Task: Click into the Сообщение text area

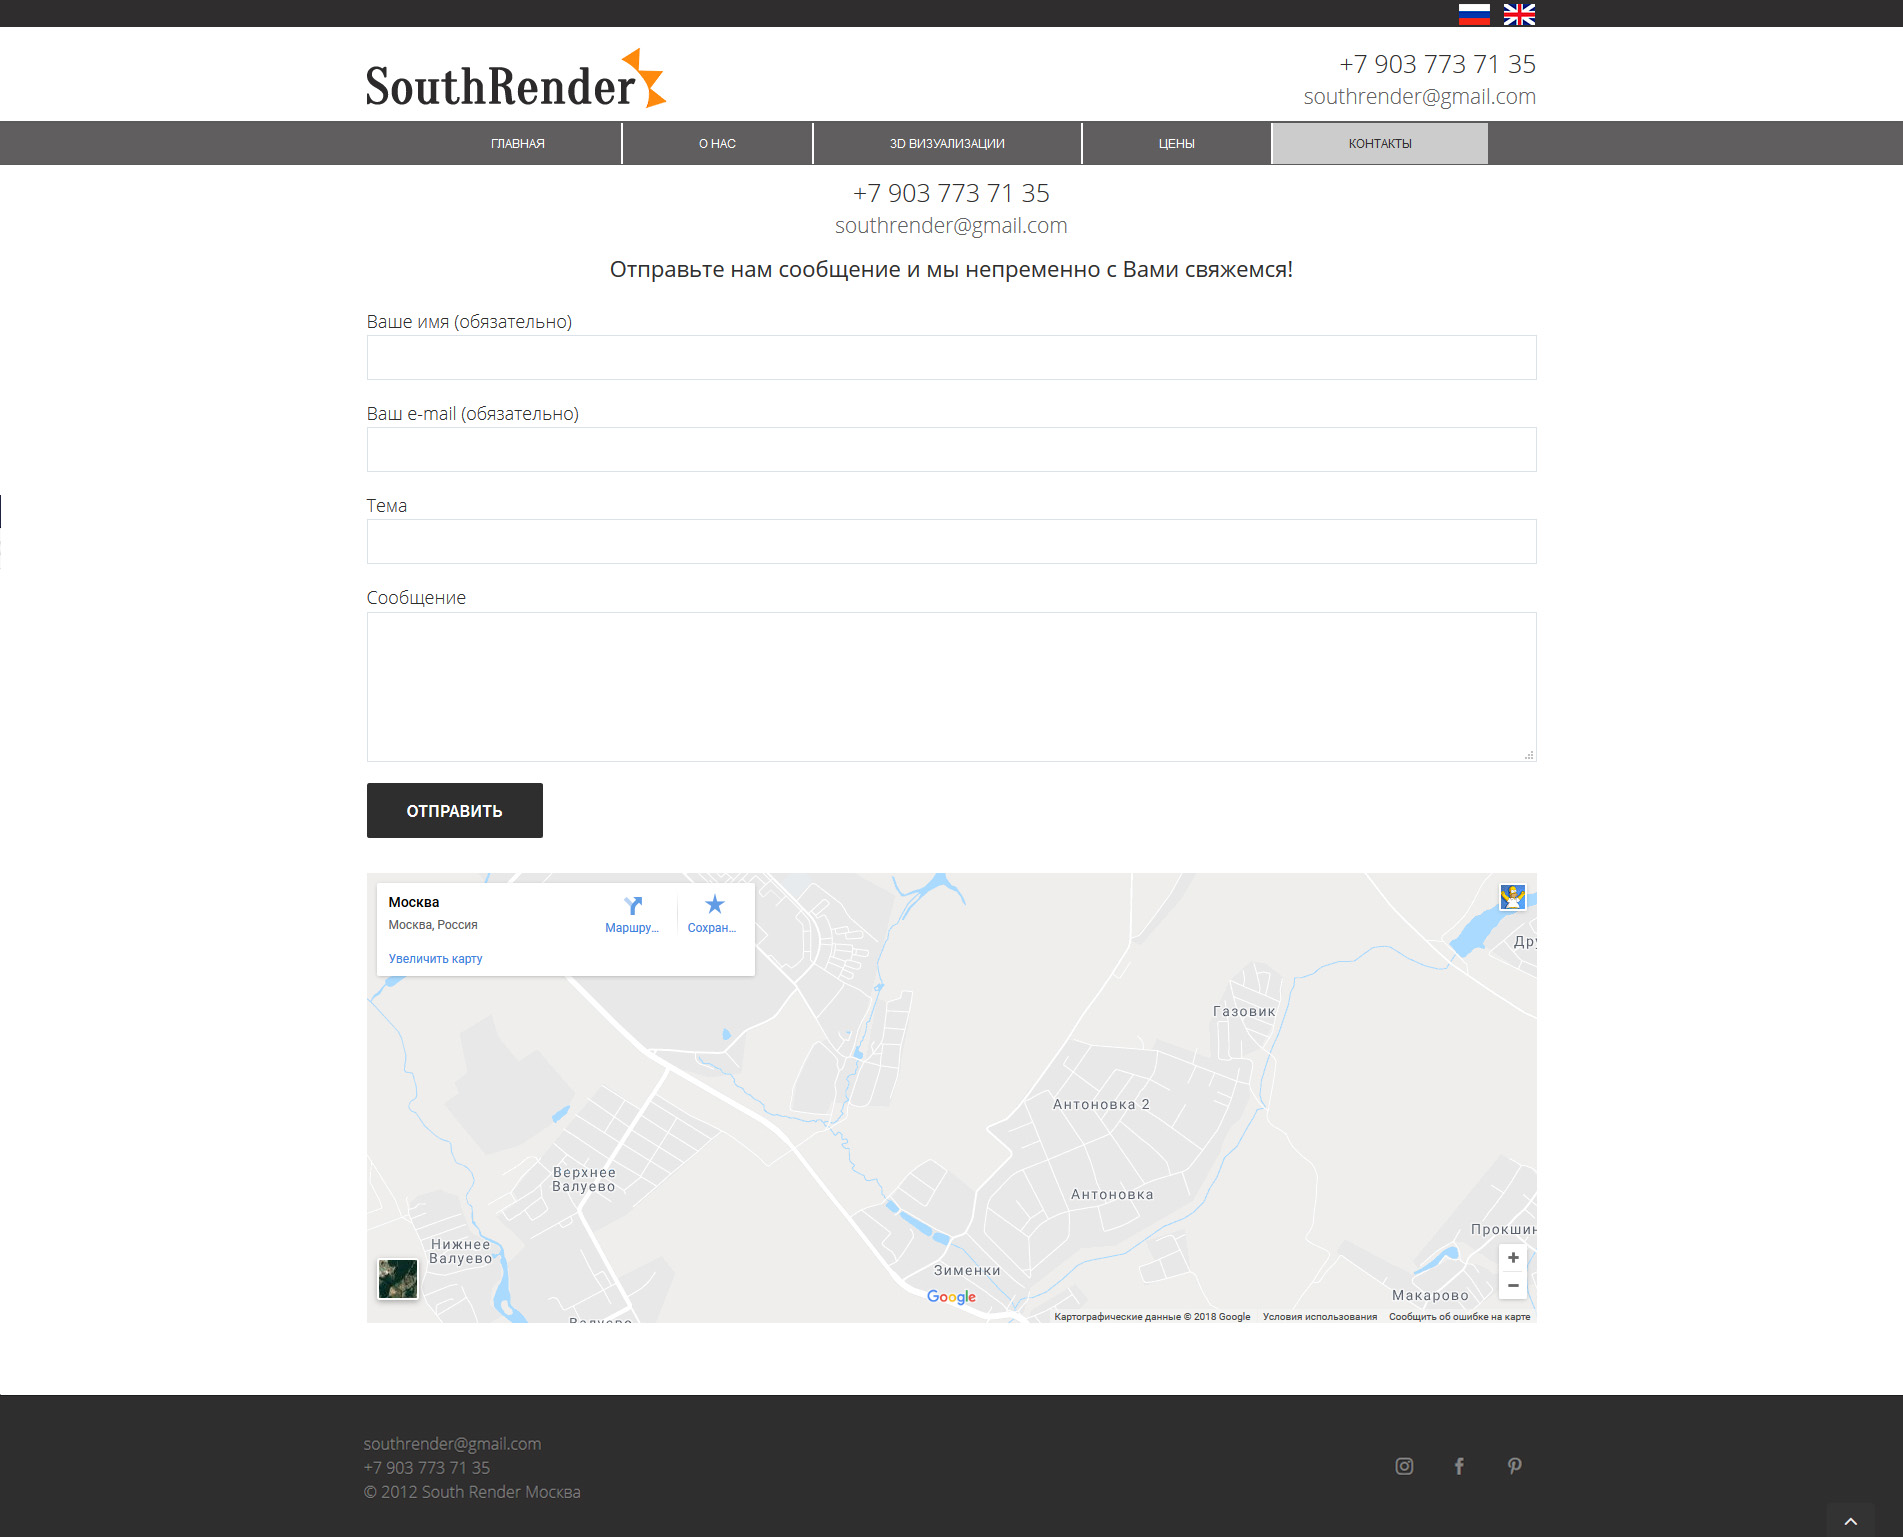Action: tap(951, 687)
